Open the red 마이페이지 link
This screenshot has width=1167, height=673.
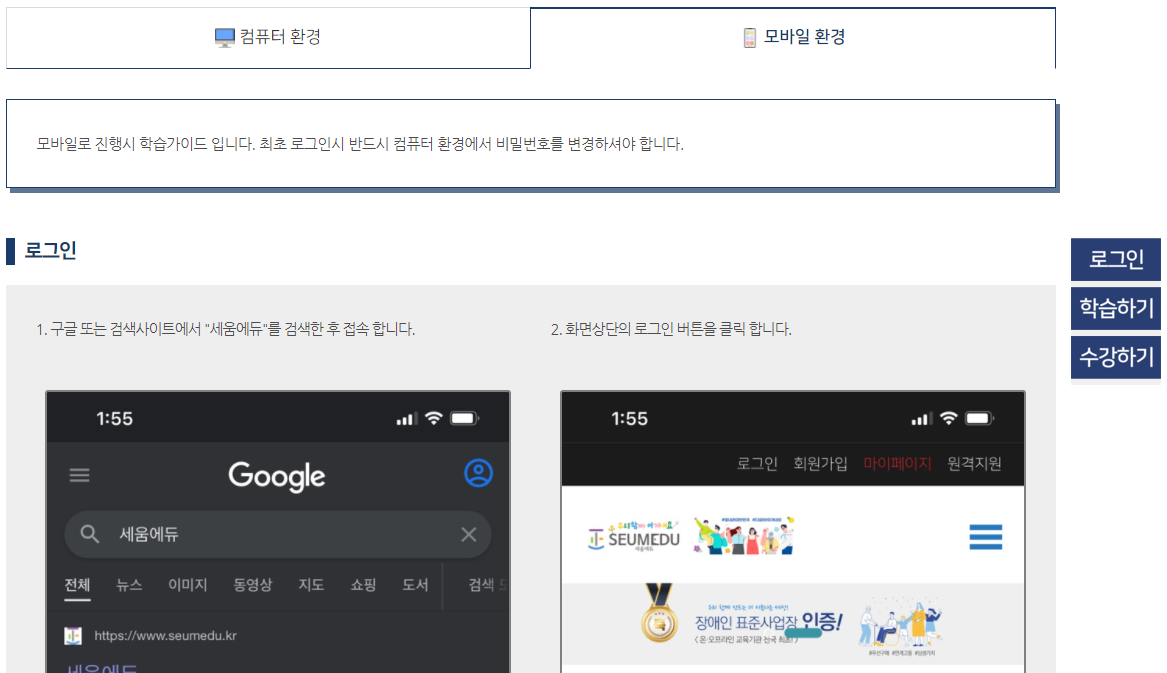(x=897, y=464)
